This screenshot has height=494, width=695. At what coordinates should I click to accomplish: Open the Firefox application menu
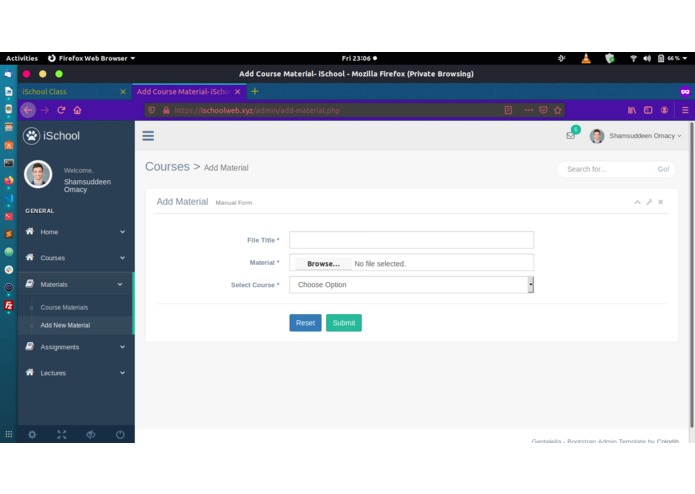pos(685,110)
